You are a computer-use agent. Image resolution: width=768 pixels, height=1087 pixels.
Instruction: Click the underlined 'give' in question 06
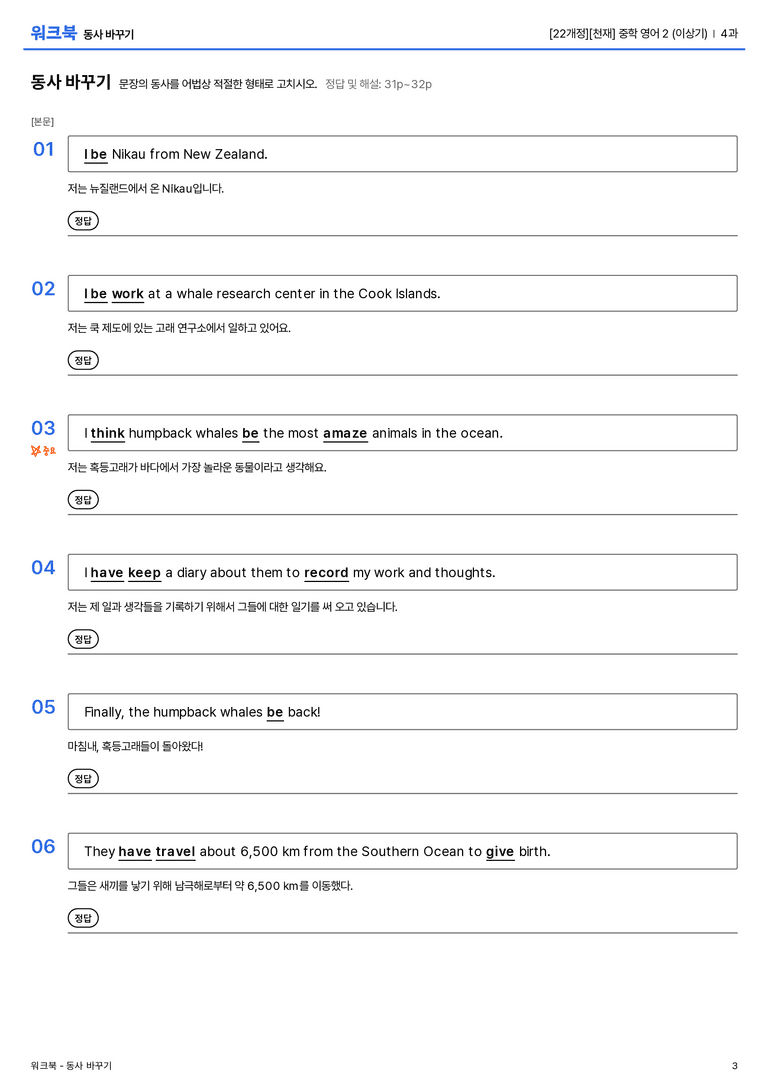(x=500, y=851)
